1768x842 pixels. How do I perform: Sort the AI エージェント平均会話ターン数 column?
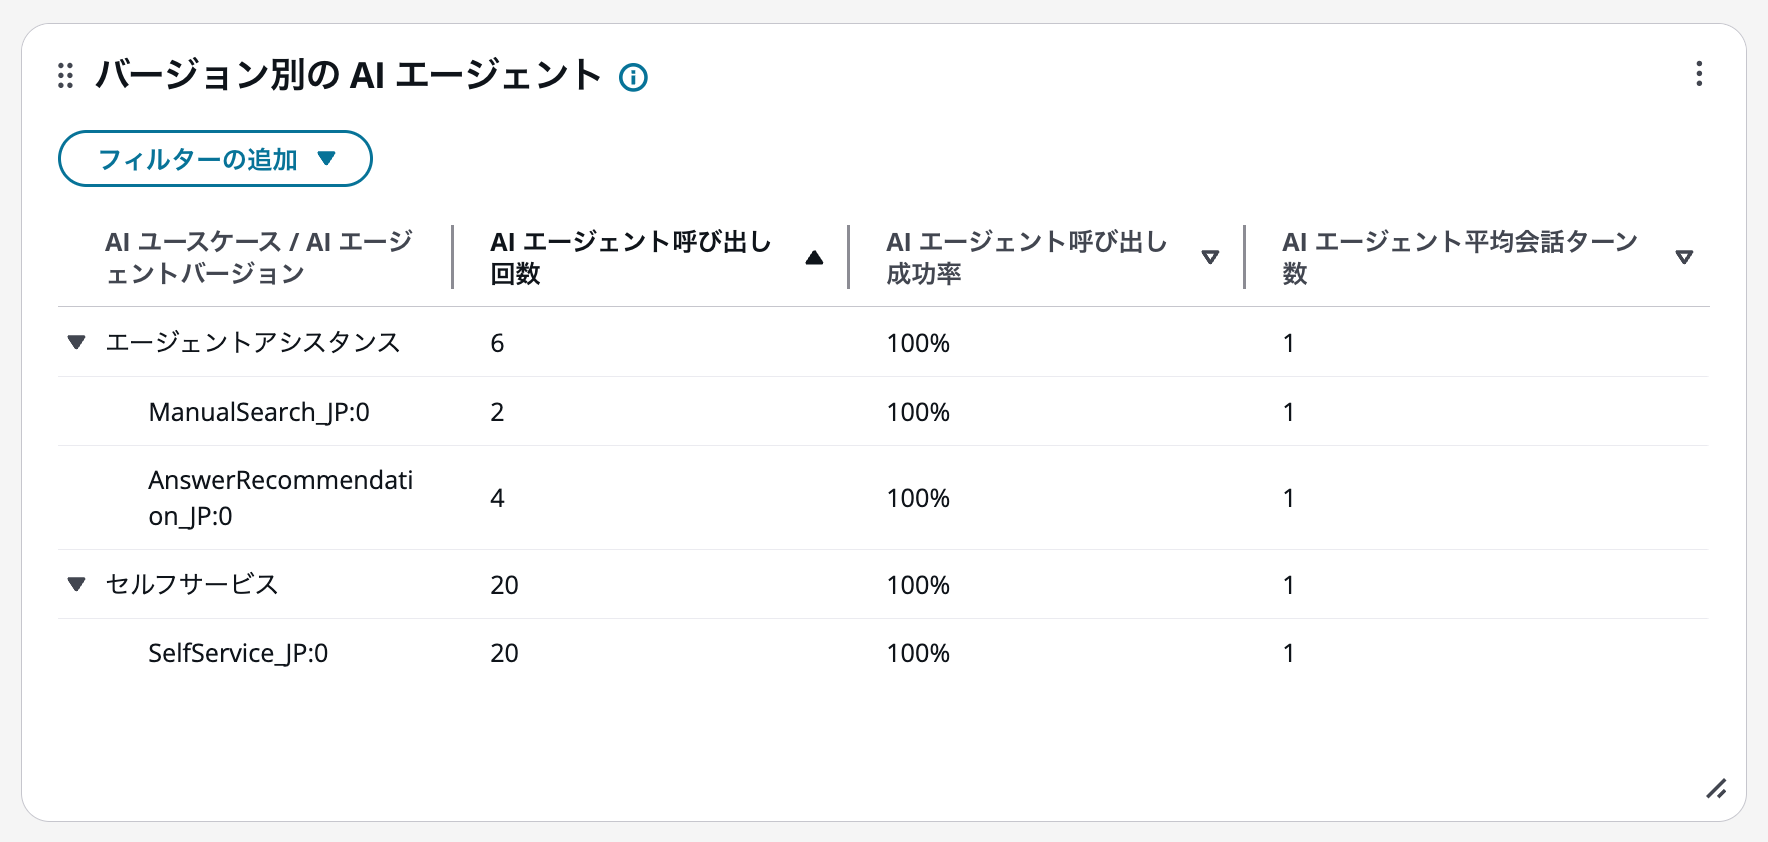(x=1685, y=256)
